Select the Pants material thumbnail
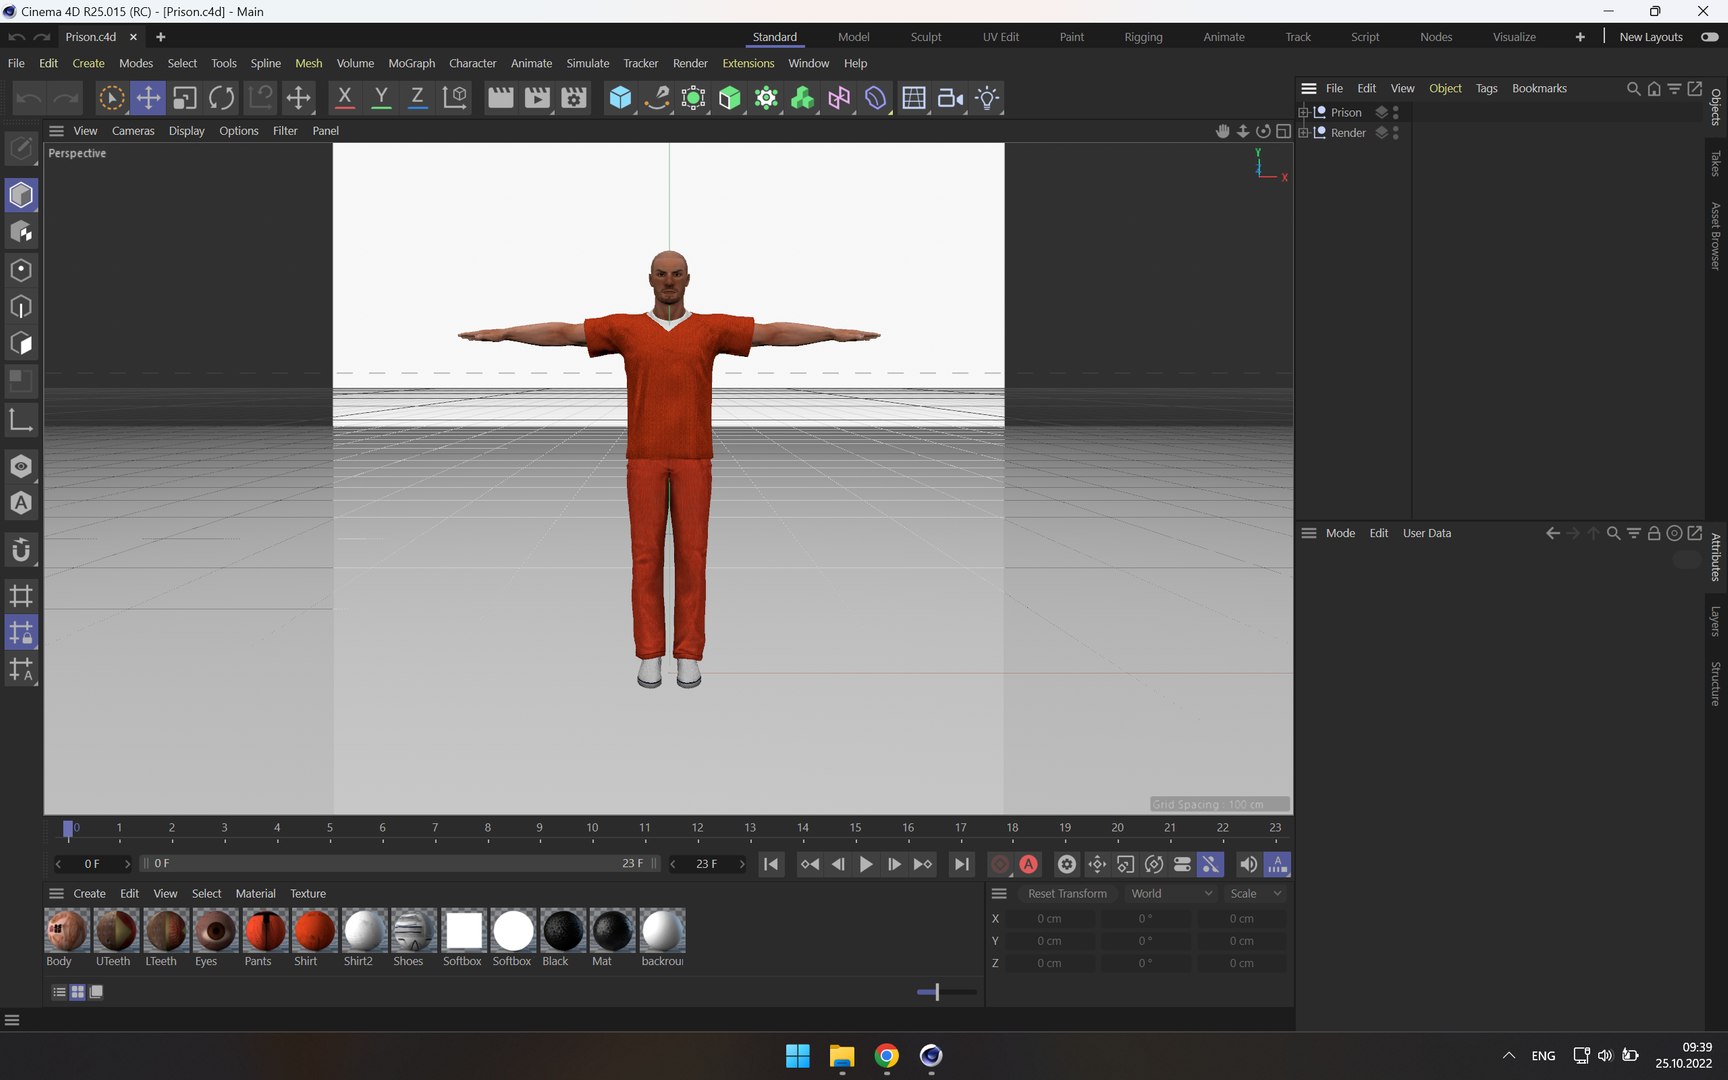1728x1080 pixels. coord(265,931)
